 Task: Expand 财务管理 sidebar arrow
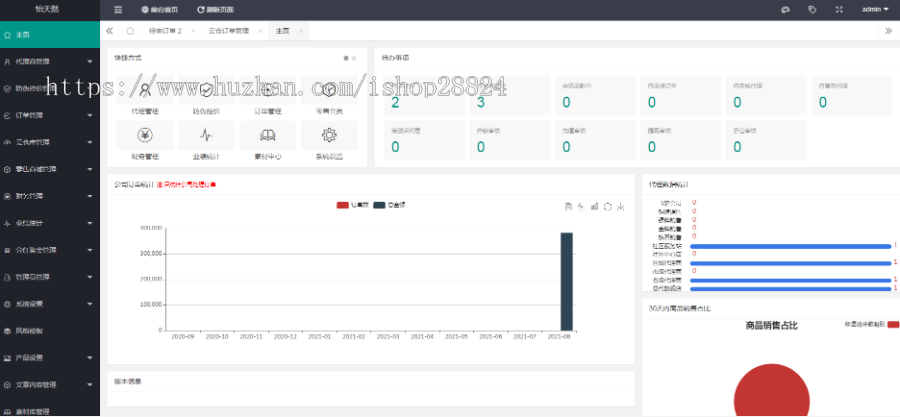click(90, 196)
